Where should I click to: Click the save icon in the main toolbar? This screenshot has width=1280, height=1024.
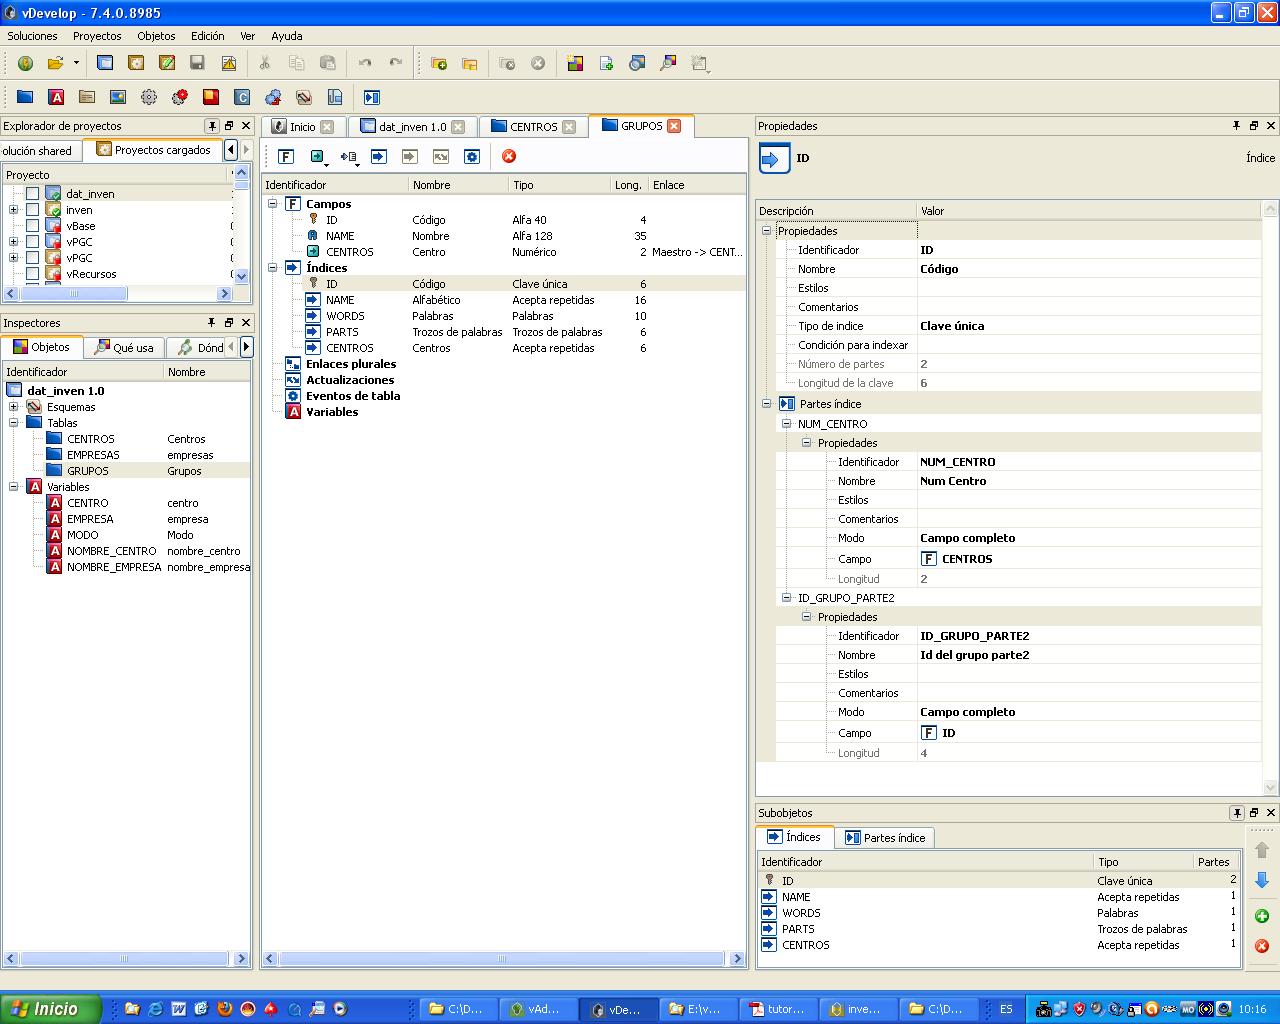click(197, 63)
